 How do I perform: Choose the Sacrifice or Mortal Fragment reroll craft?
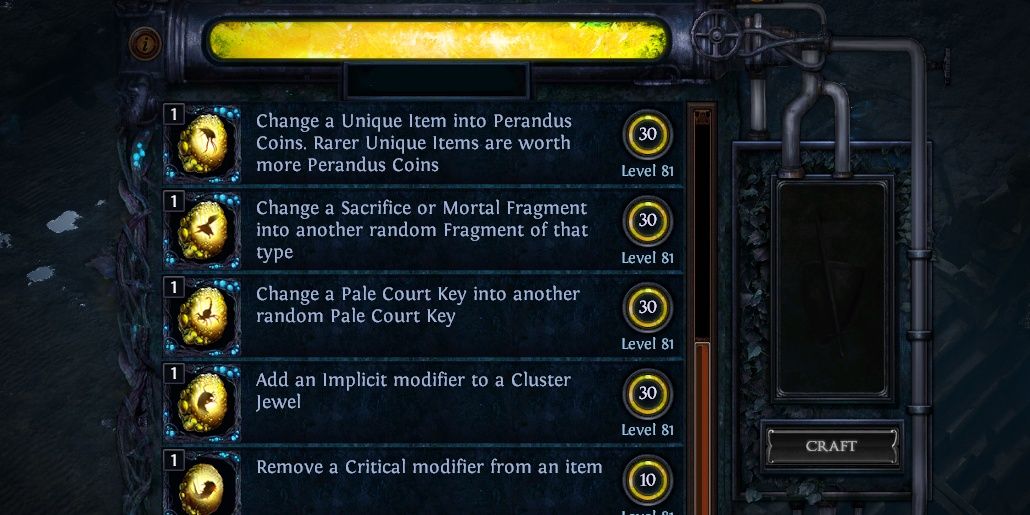coord(423,230)
